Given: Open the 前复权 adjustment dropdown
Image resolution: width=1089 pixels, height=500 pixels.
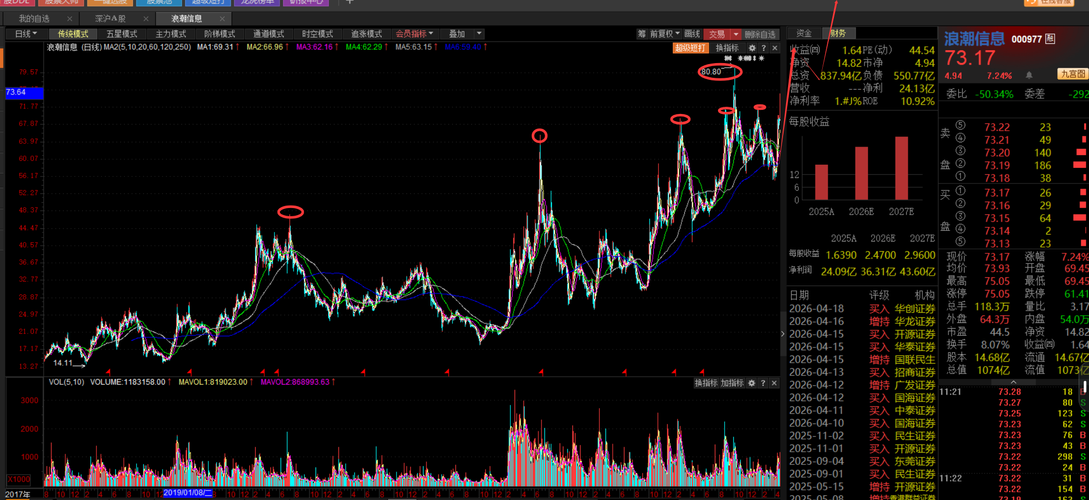Looking at the screenshot, I should pyautogui.click(x=665, y=33).
